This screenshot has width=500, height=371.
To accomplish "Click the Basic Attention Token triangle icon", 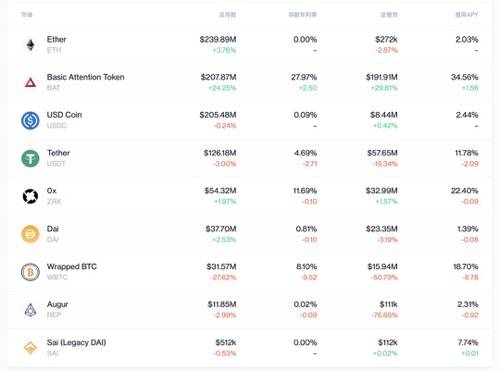I will point(30,82).
